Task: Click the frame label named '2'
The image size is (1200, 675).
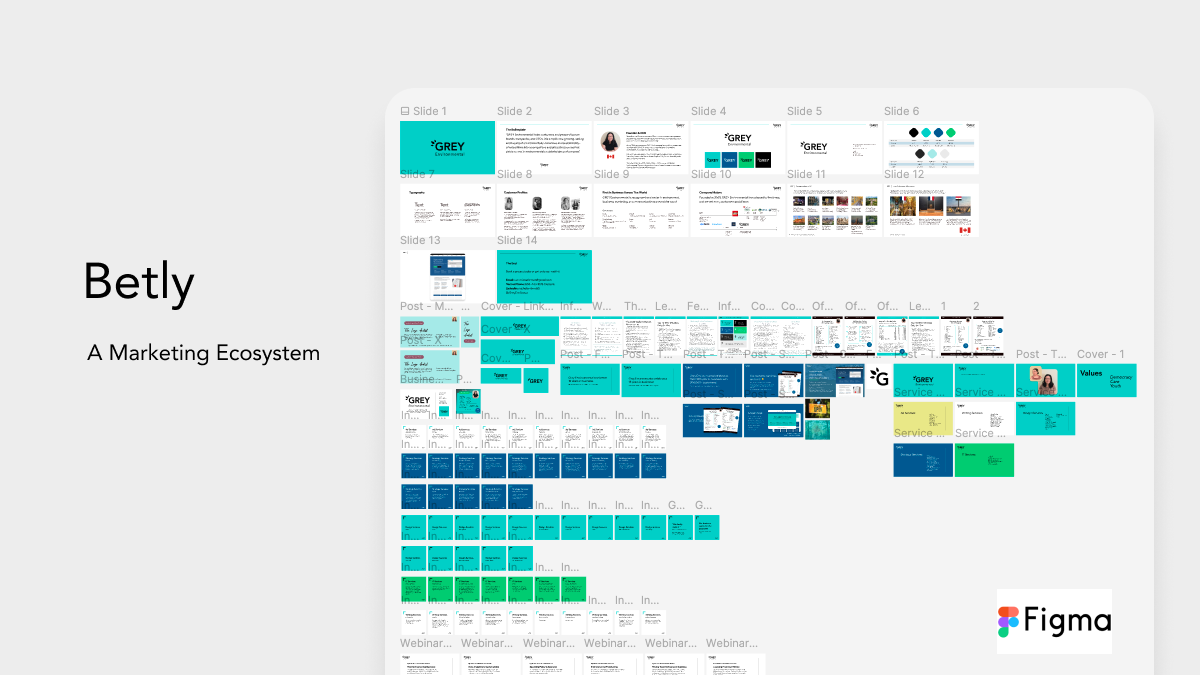Action: pyautogui.click(x=976, y=306)
